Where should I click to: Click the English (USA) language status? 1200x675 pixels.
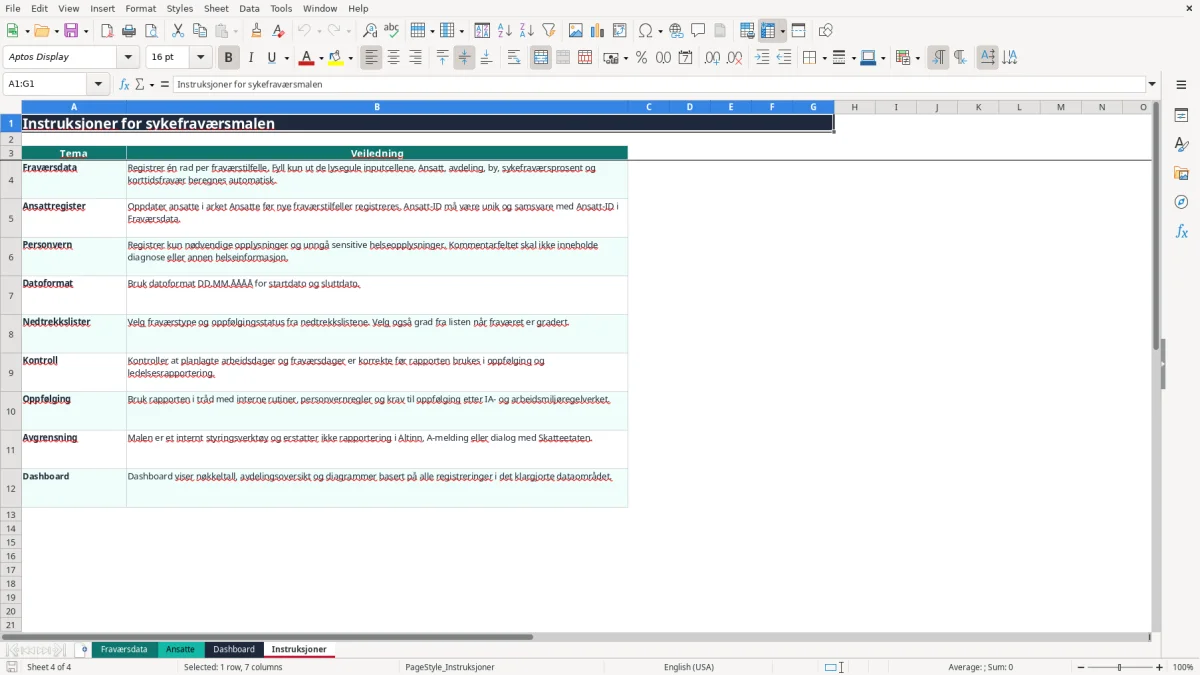[689, 667]
